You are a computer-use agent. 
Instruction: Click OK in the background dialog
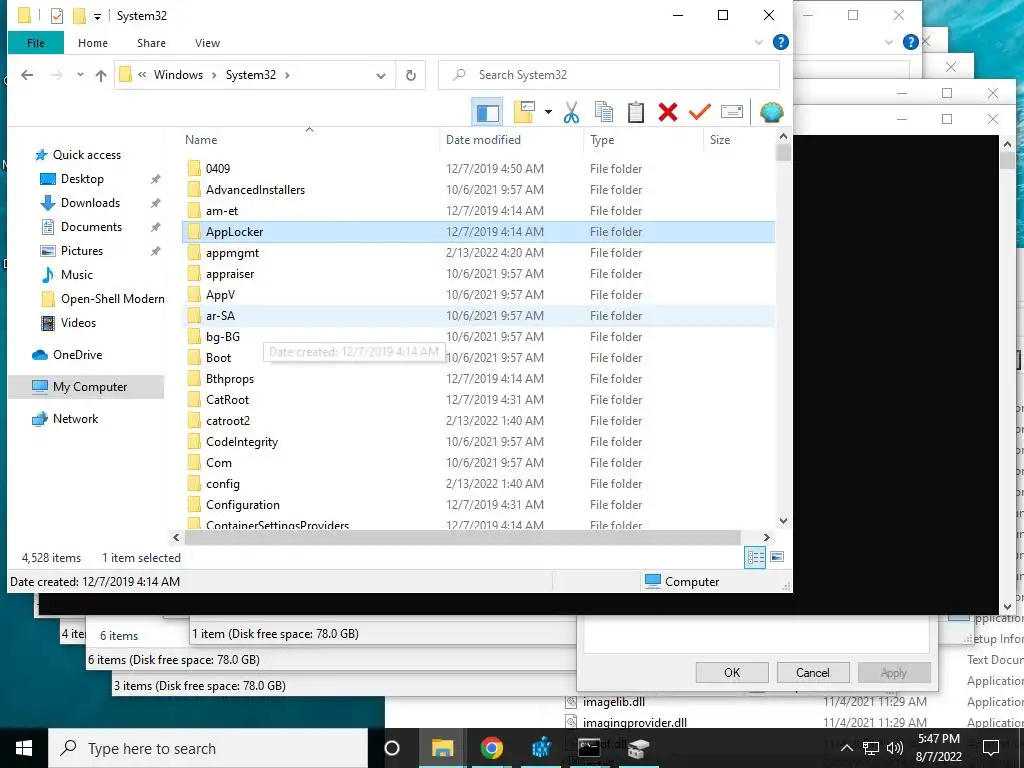732,673
